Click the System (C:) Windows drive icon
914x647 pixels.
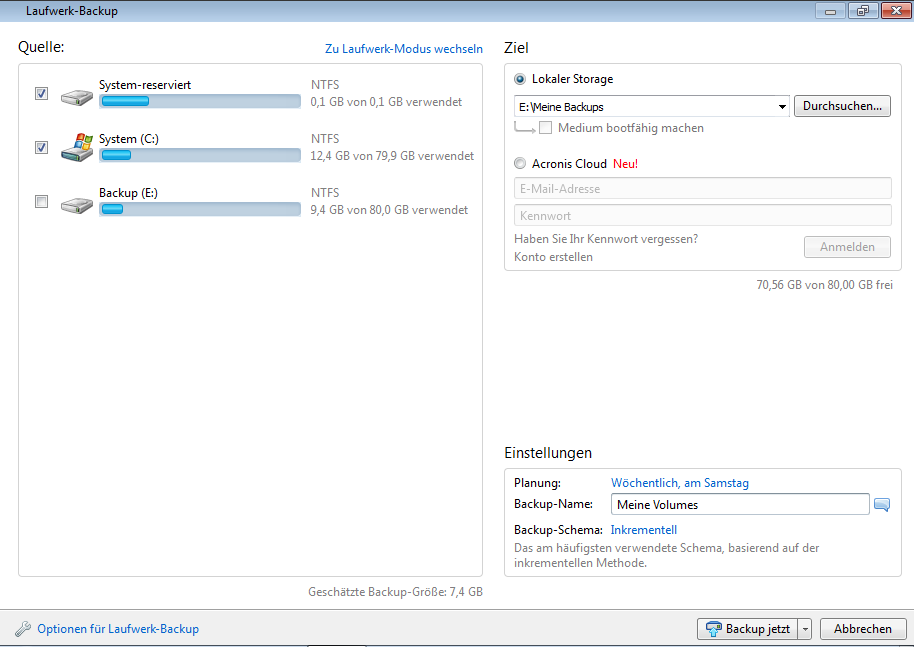[77, 148]
